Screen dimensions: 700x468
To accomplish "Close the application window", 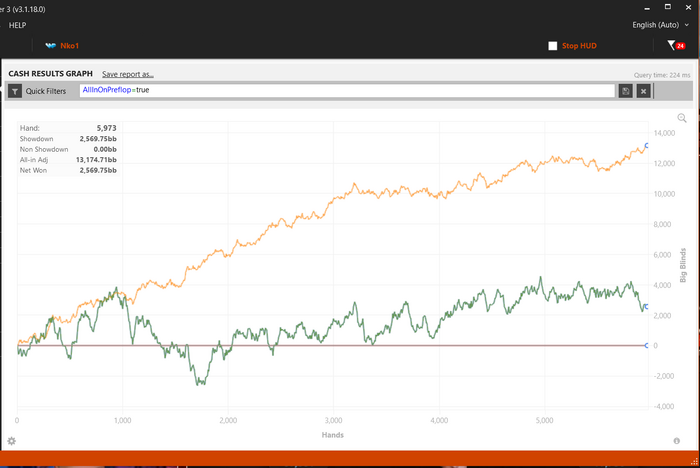I will pyautogui.click(x=688, y=7).
